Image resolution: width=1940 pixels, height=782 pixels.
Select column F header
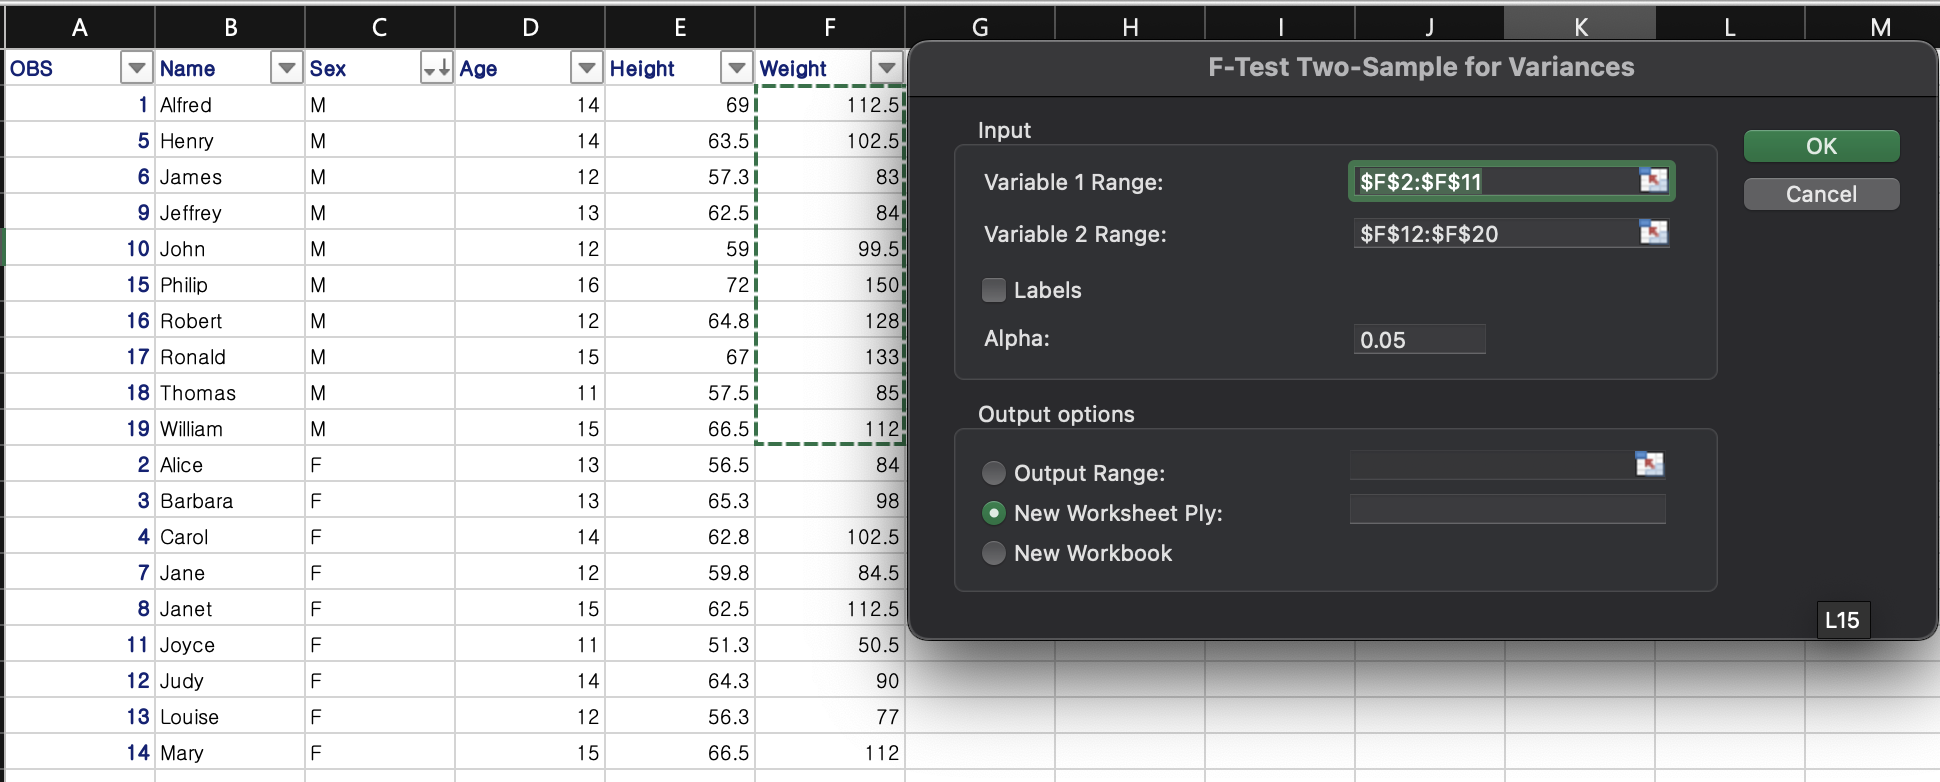(830, 27)
